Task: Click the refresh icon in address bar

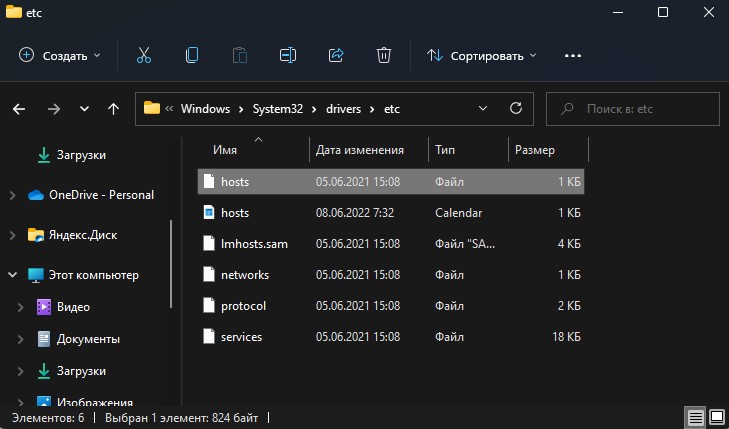Action: (x=516, y=108)
